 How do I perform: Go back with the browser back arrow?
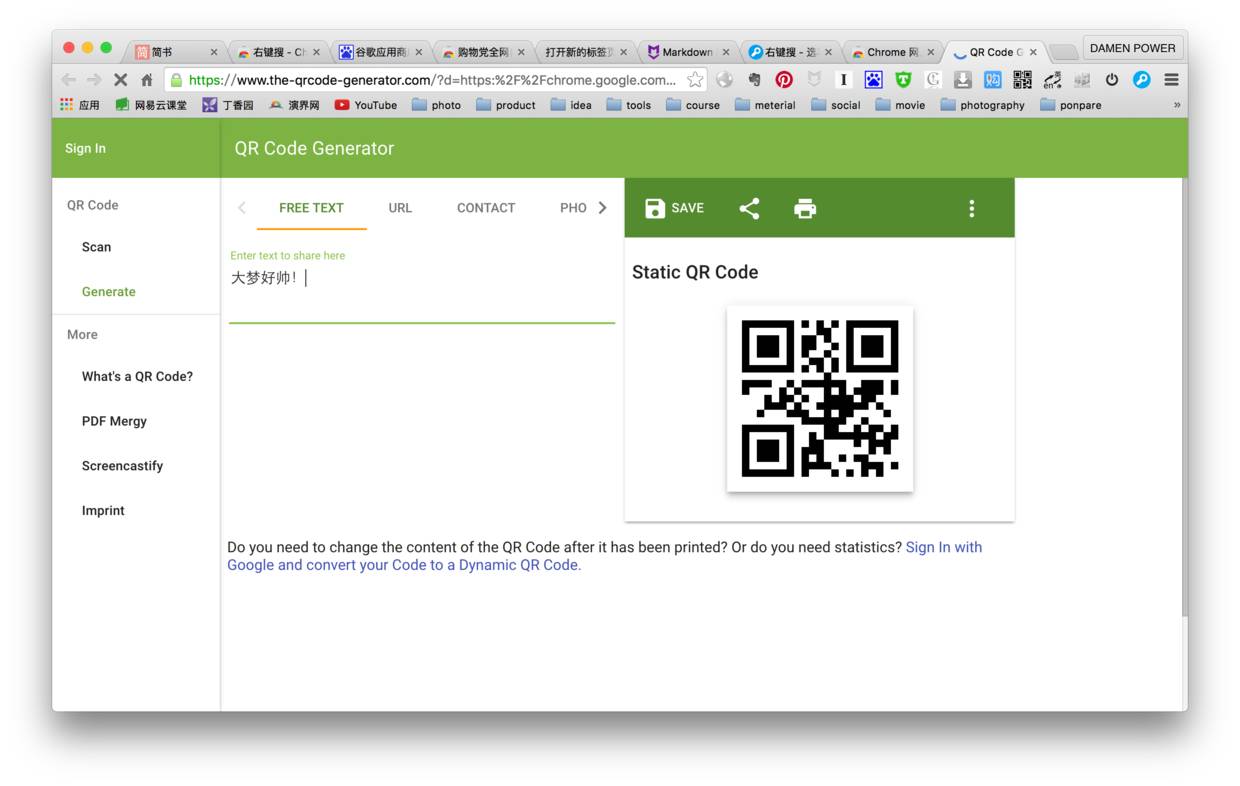(x=68, y=80)
